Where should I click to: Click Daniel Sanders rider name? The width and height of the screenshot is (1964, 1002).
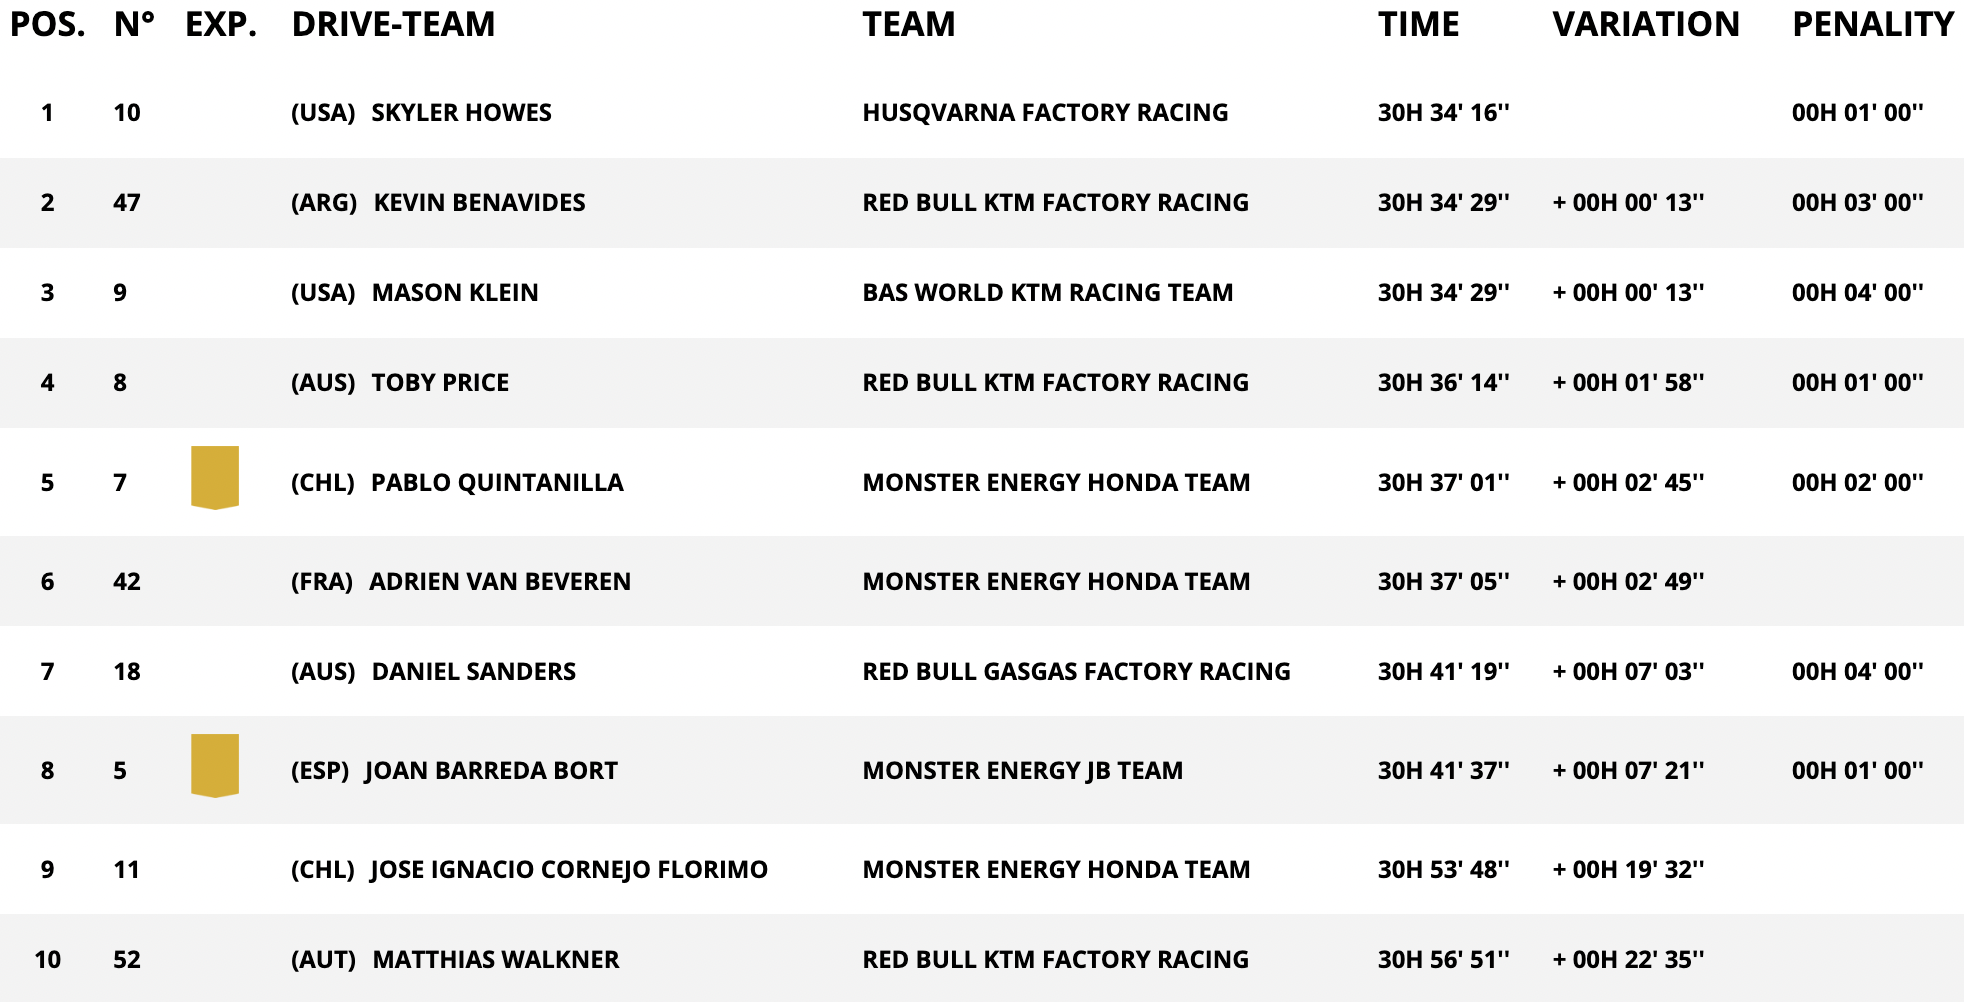click(x=474, y=672)
